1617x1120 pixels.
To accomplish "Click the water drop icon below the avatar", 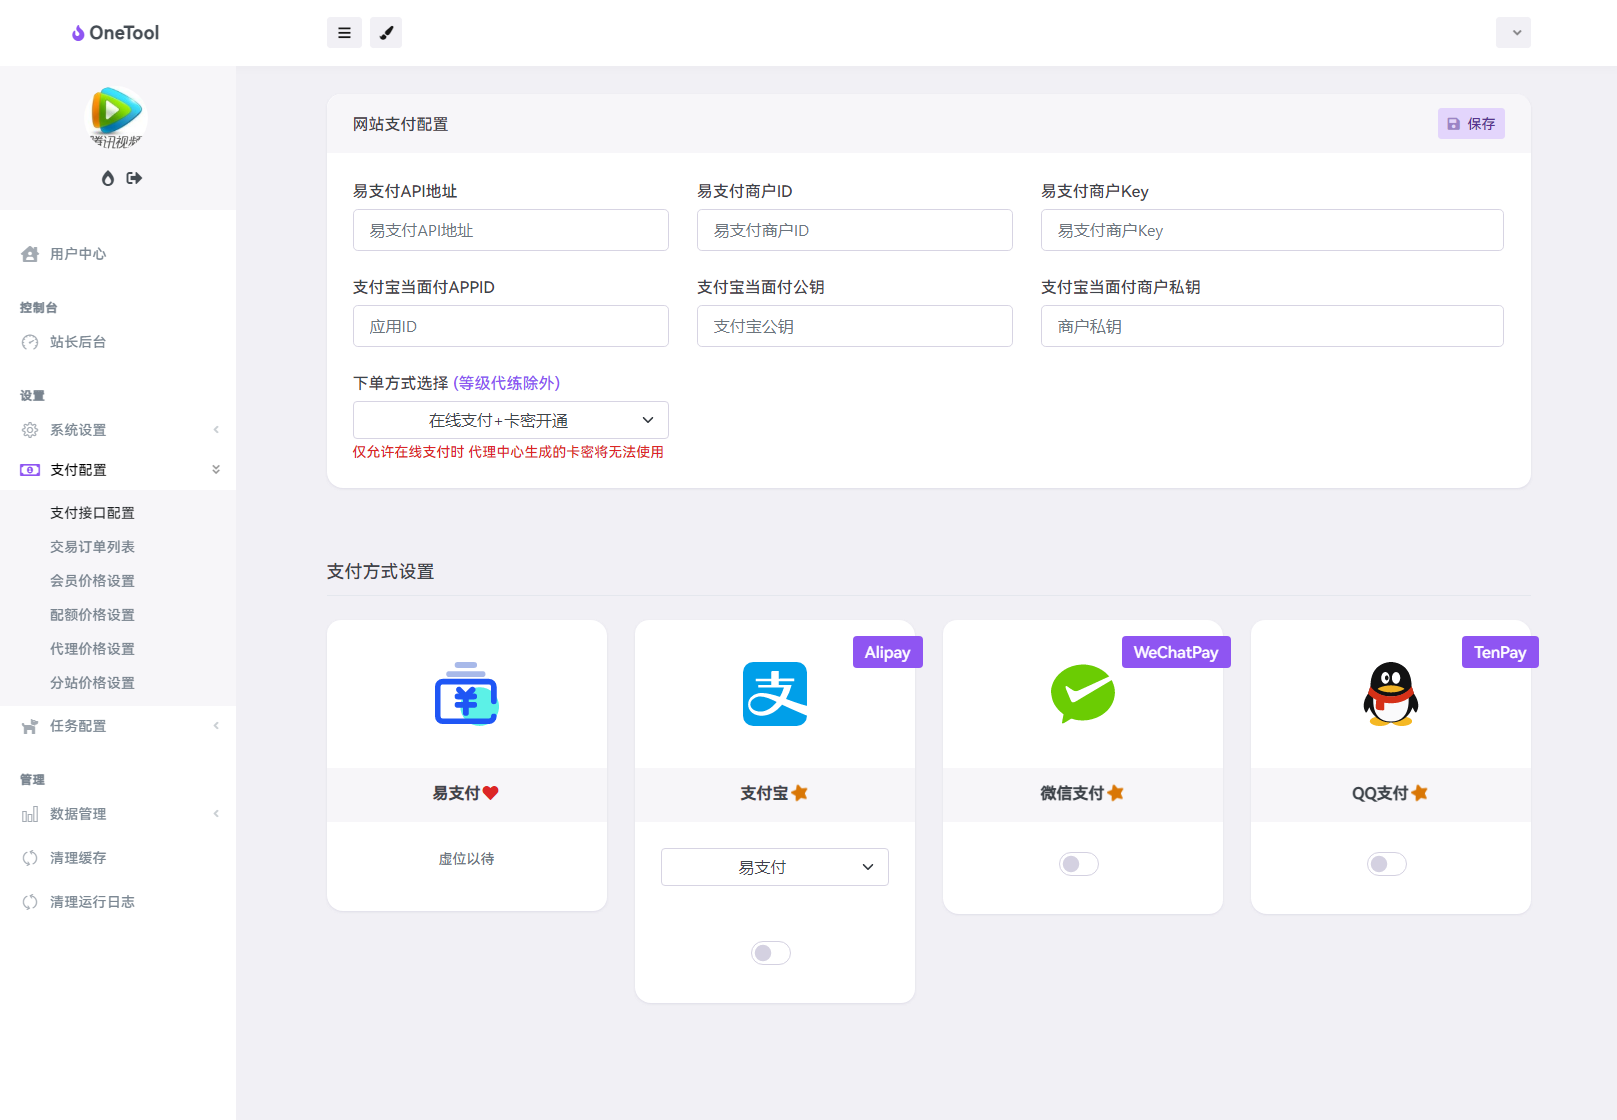I will point(107,178).
